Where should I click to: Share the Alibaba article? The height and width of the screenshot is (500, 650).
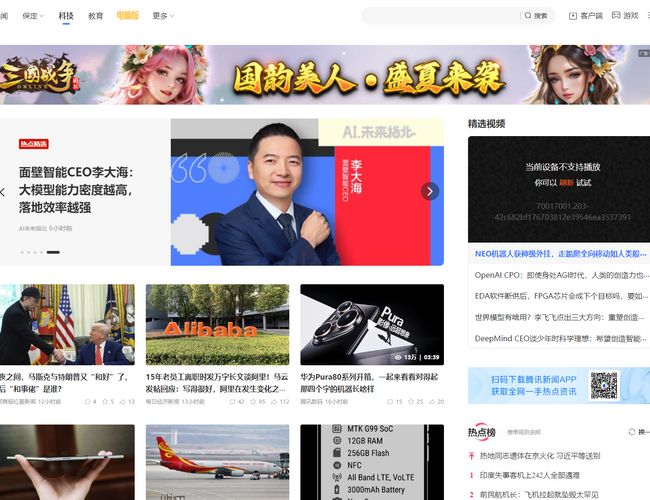[274, 402]
